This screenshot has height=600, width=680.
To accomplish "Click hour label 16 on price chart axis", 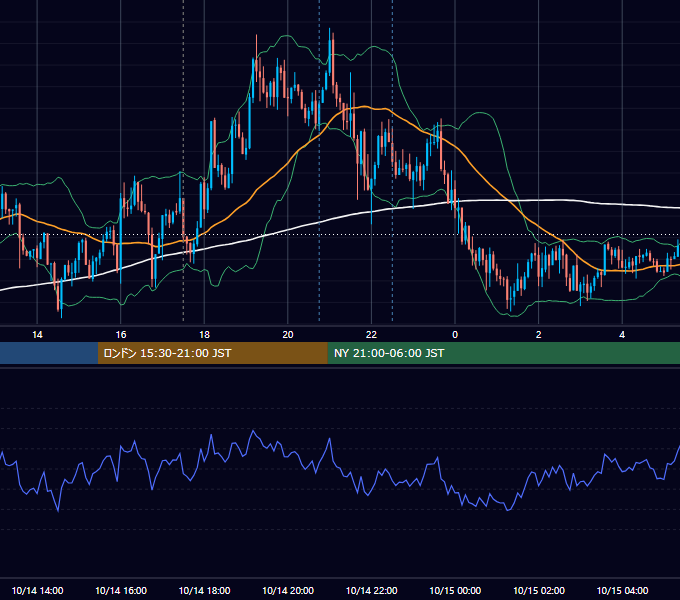I will pos(121,335).
